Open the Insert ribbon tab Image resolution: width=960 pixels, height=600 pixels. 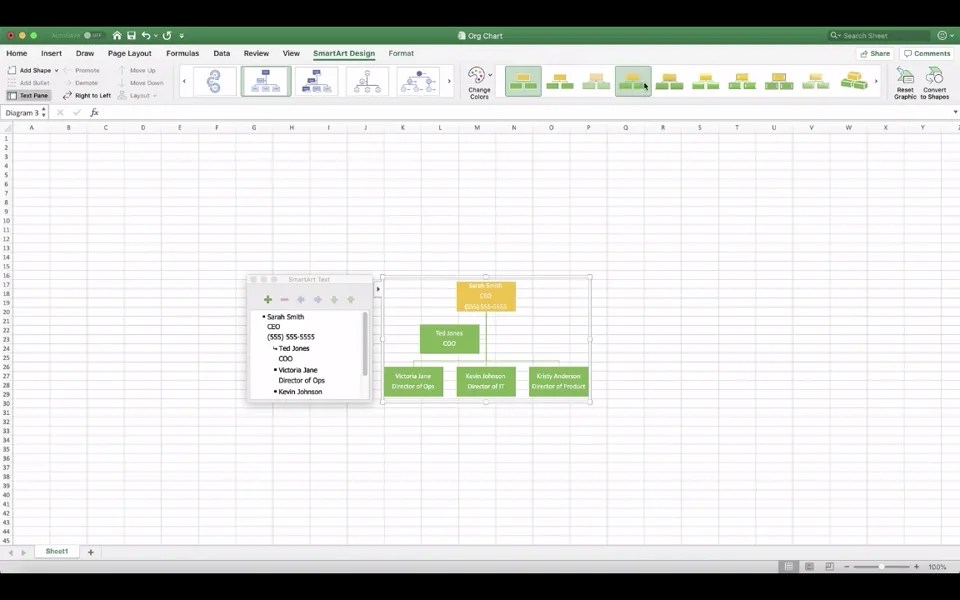pyautogui.click(x=51, y=53)
